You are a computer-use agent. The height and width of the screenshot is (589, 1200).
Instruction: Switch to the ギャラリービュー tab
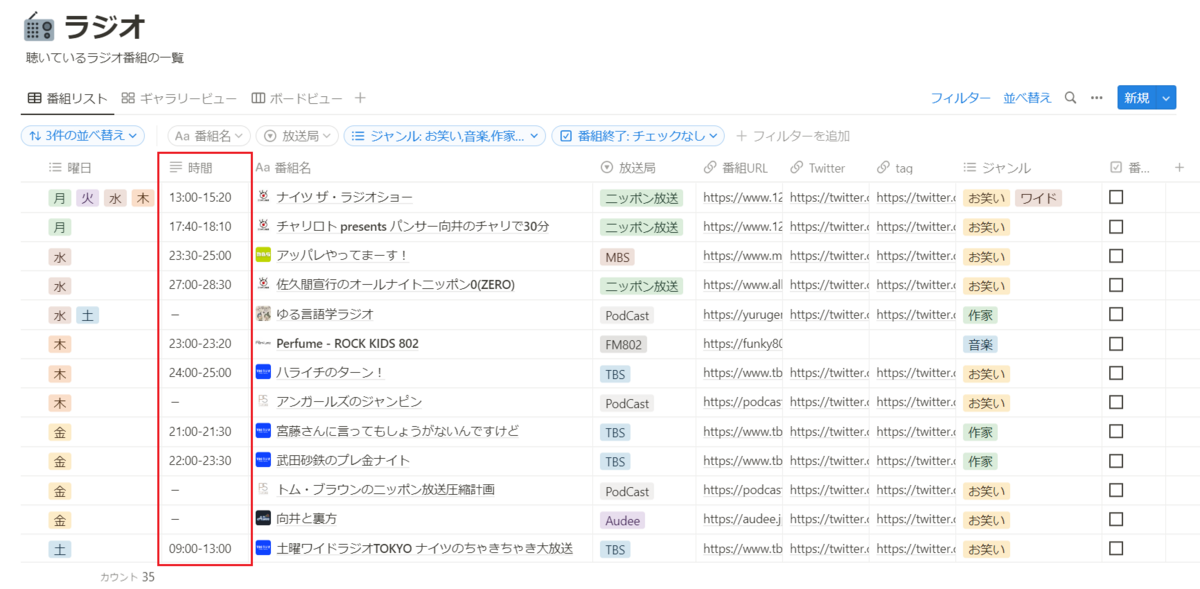179,98
